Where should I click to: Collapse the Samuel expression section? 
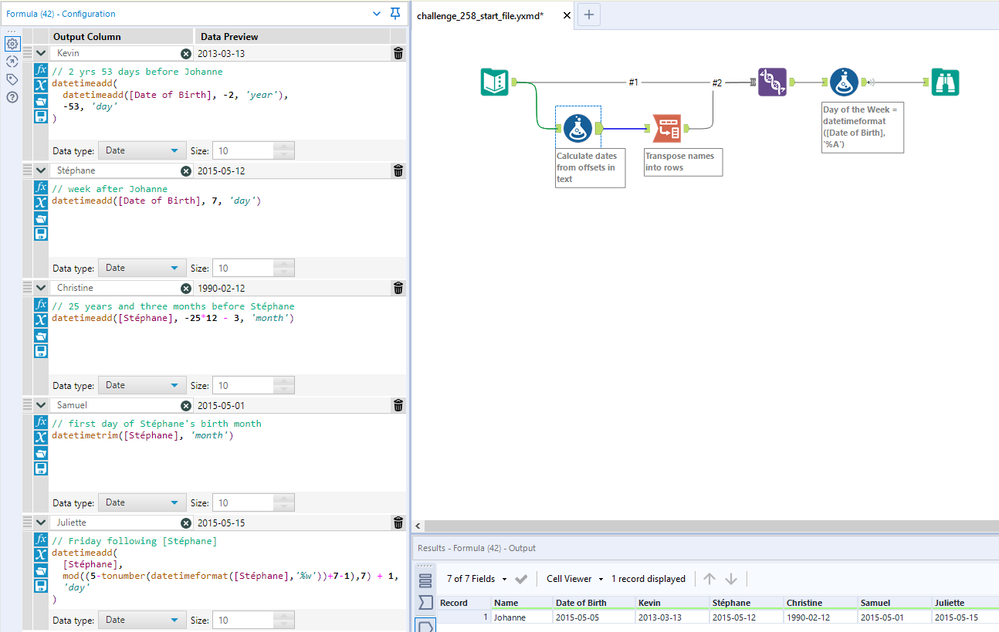point(41,405)
